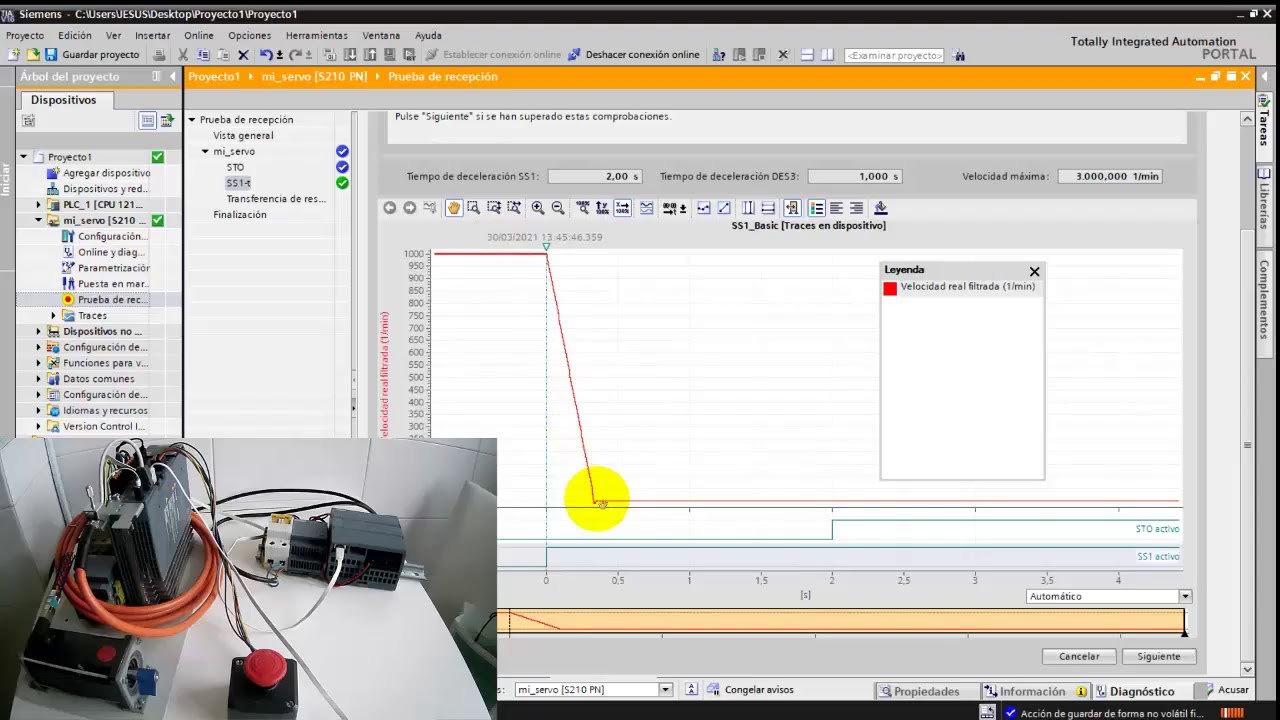Select Transferencia de resultados step
This screenshot has height=720, width=1280.
276,199
